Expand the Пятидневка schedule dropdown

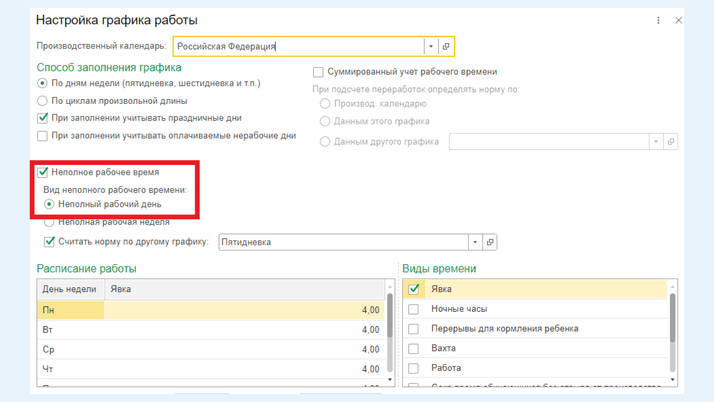[475, 242]
